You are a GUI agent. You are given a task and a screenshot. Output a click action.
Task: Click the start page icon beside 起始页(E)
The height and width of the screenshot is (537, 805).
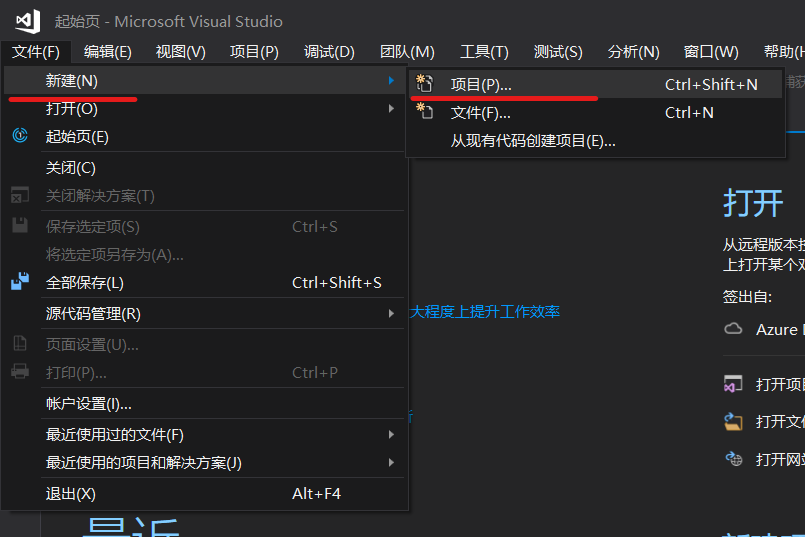(20, 136)
